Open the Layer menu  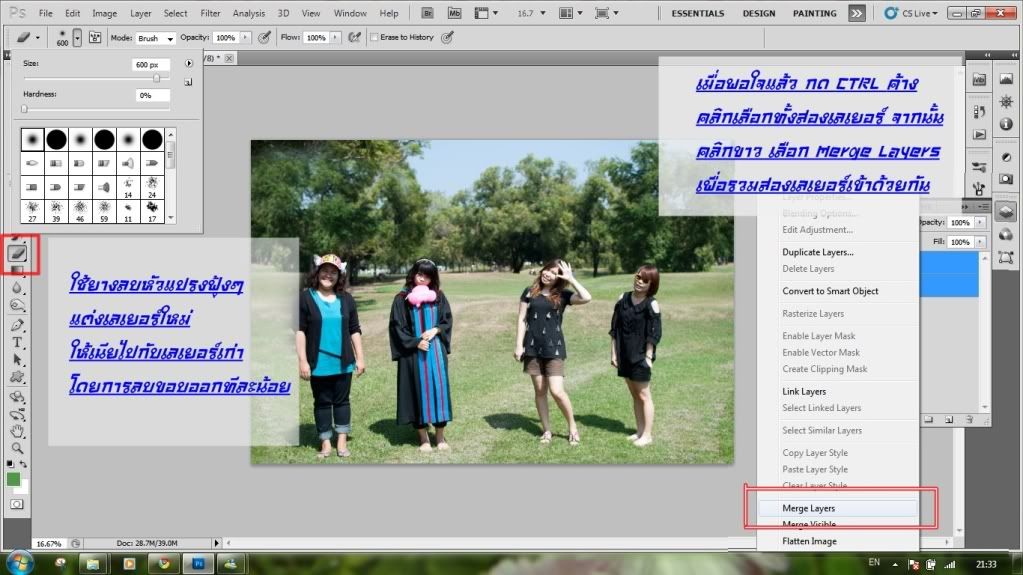[140, 13]
